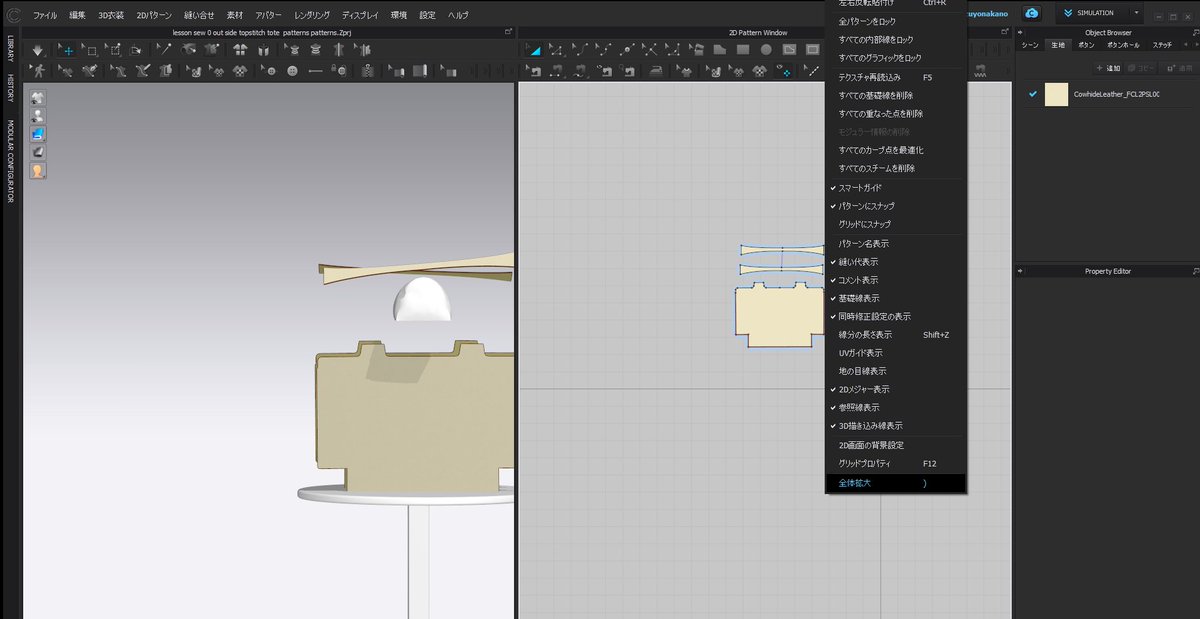Click the gray render style icon in 3D view
This screenshot has width=1200, height=619.
[x=37, y=152]
